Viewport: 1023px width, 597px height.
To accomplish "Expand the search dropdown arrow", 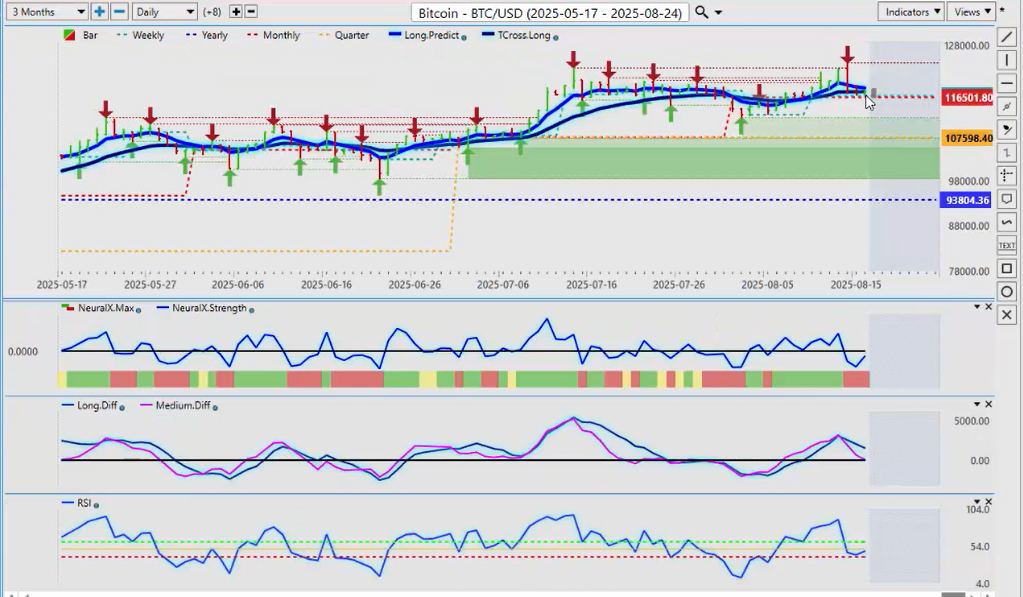I will pos(719,12).
